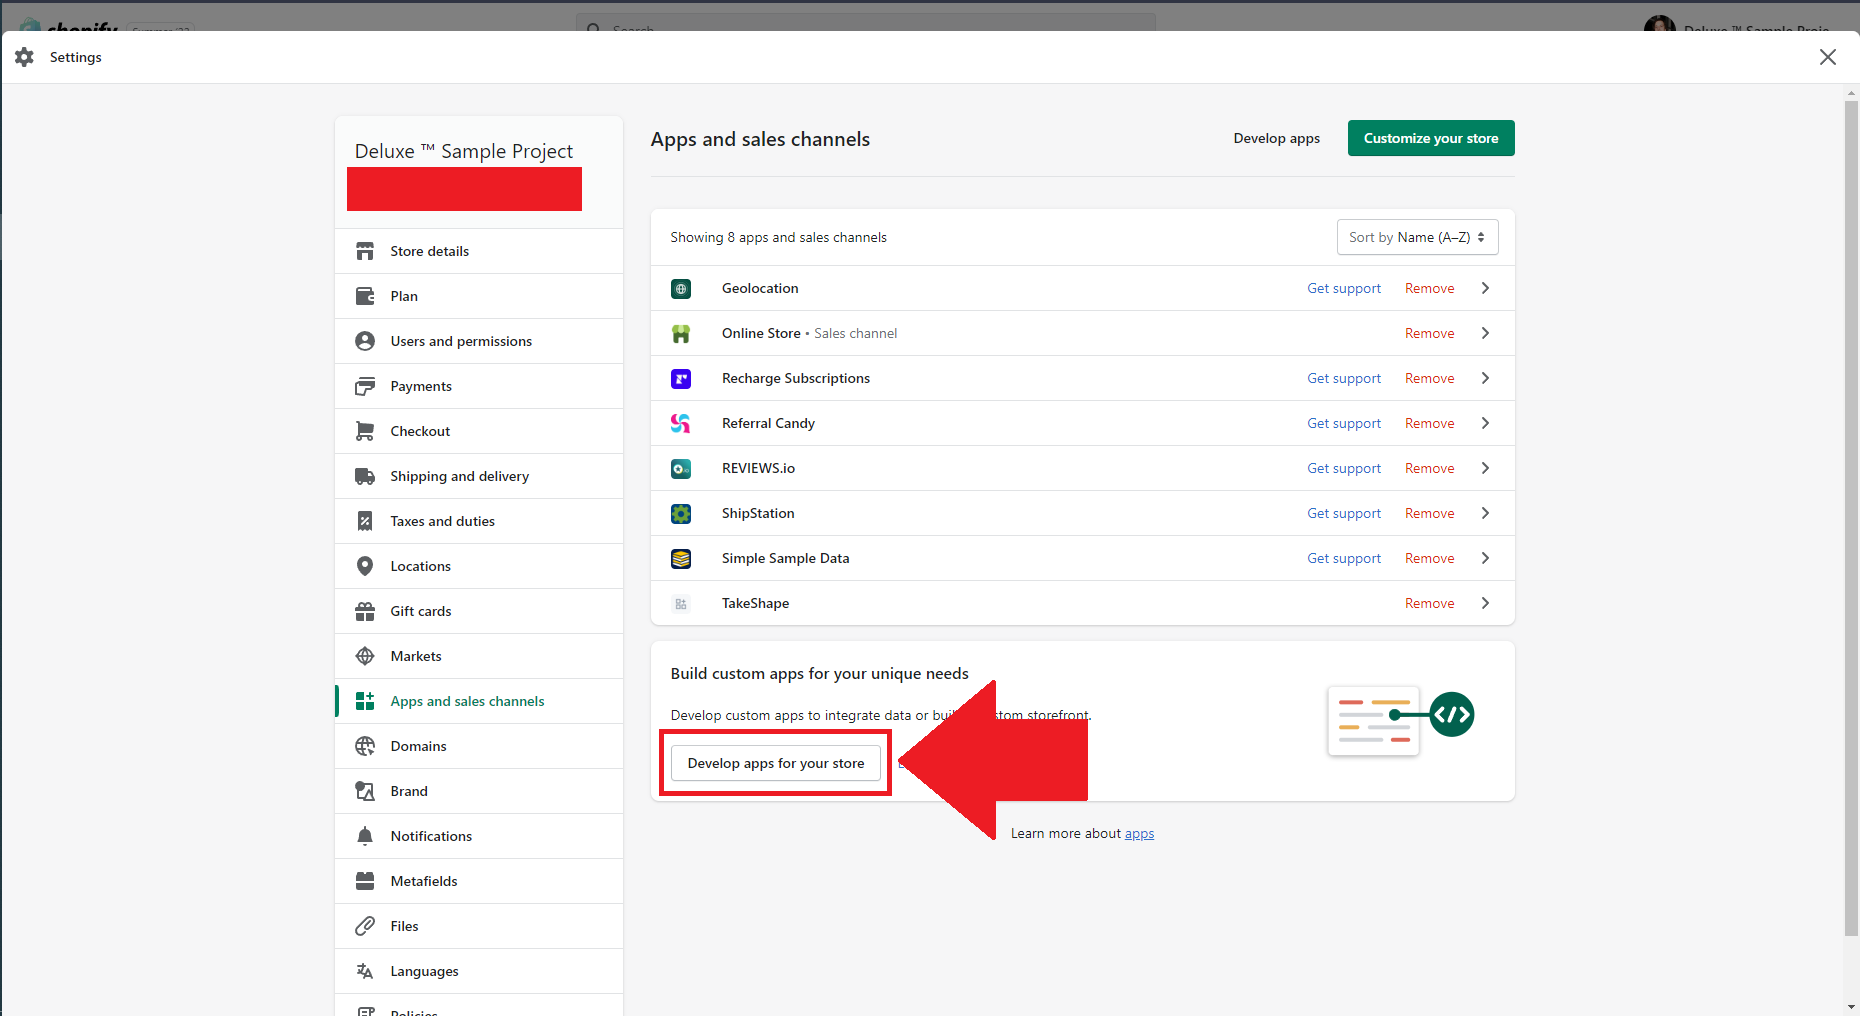Click Develop apps for your store button
This screenshot has width=1860, height=1016.
[x=775, y=763]
